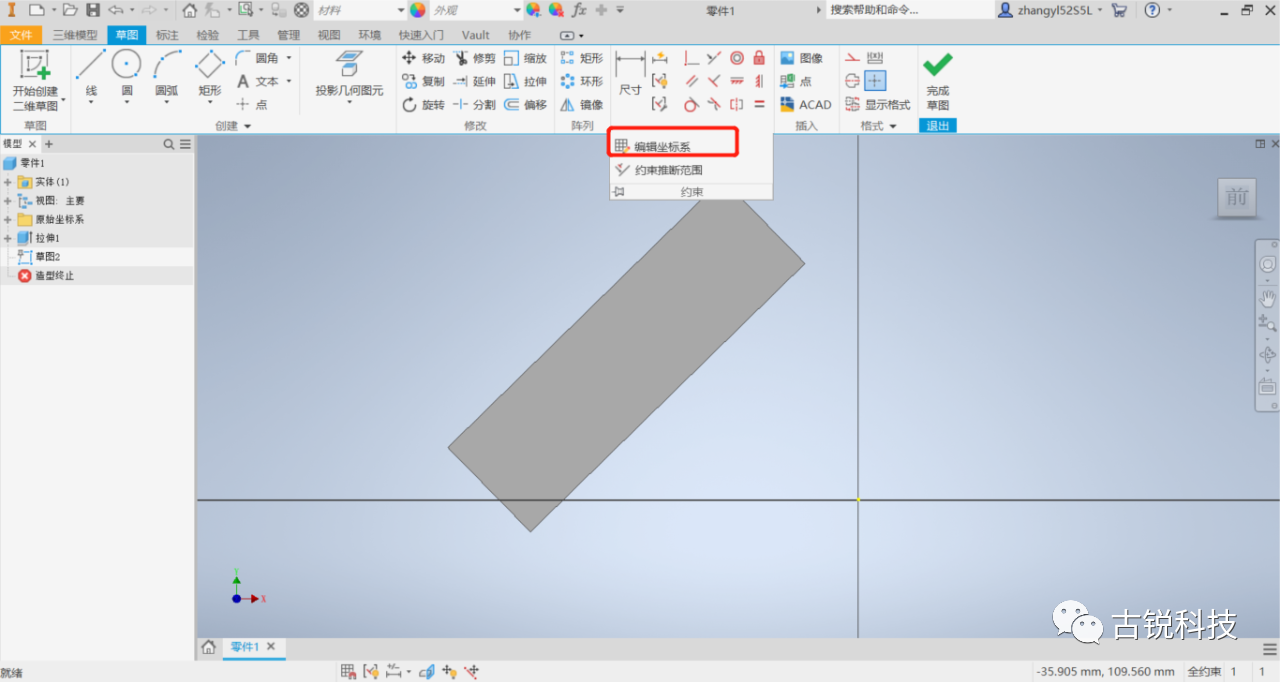Click the 显示格式 show format button
The width and height of the screenshot is (1280, 682).
click(x=878, y=105)
